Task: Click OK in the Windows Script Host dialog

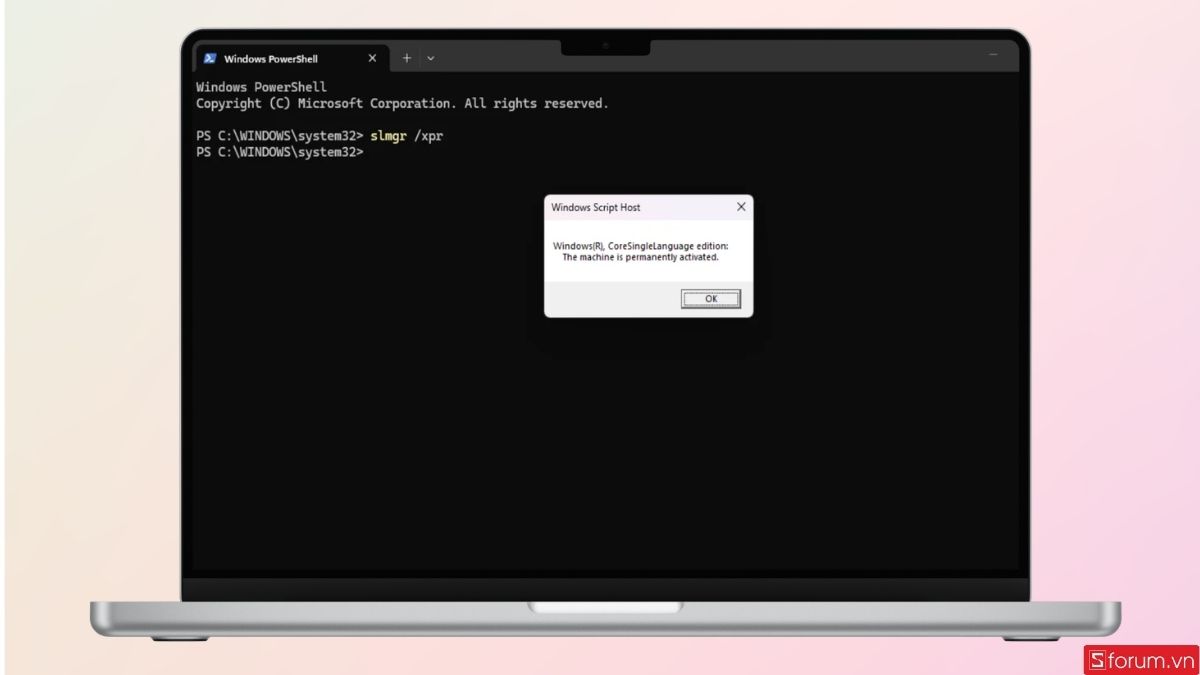Action: pyautogui.click(x=711, y=298)
